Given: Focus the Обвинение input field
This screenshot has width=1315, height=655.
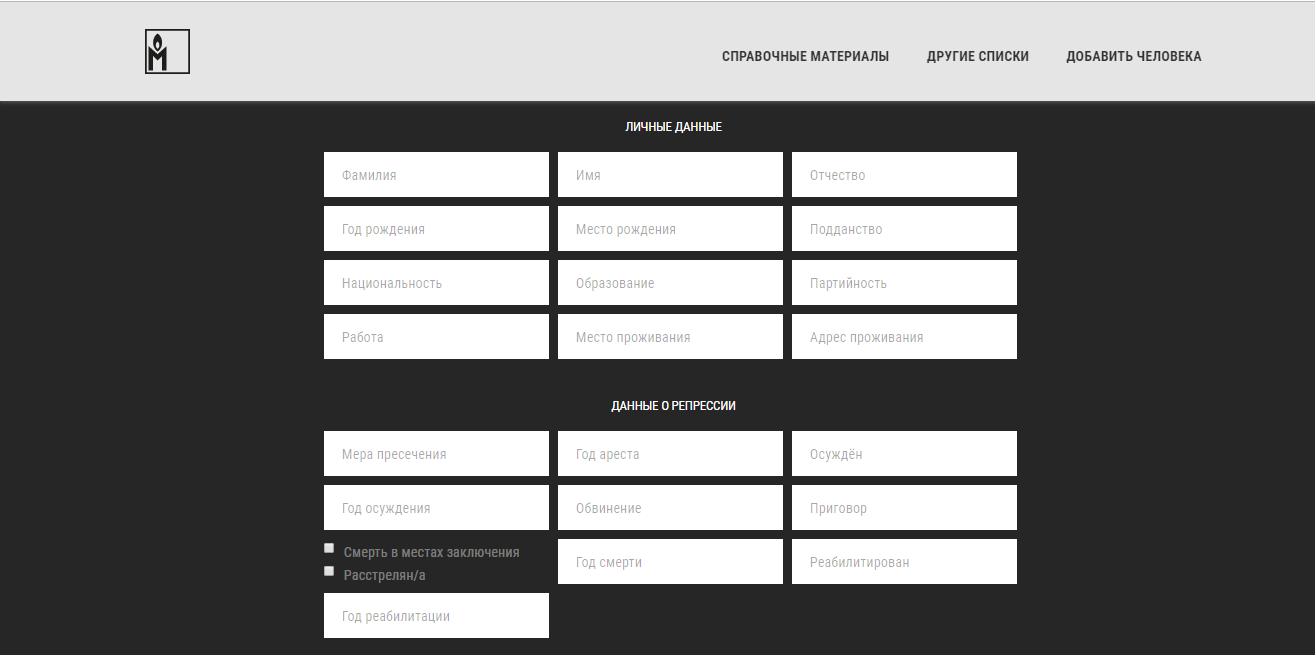Looking at the screenshot, I should (x=670, y=508).
